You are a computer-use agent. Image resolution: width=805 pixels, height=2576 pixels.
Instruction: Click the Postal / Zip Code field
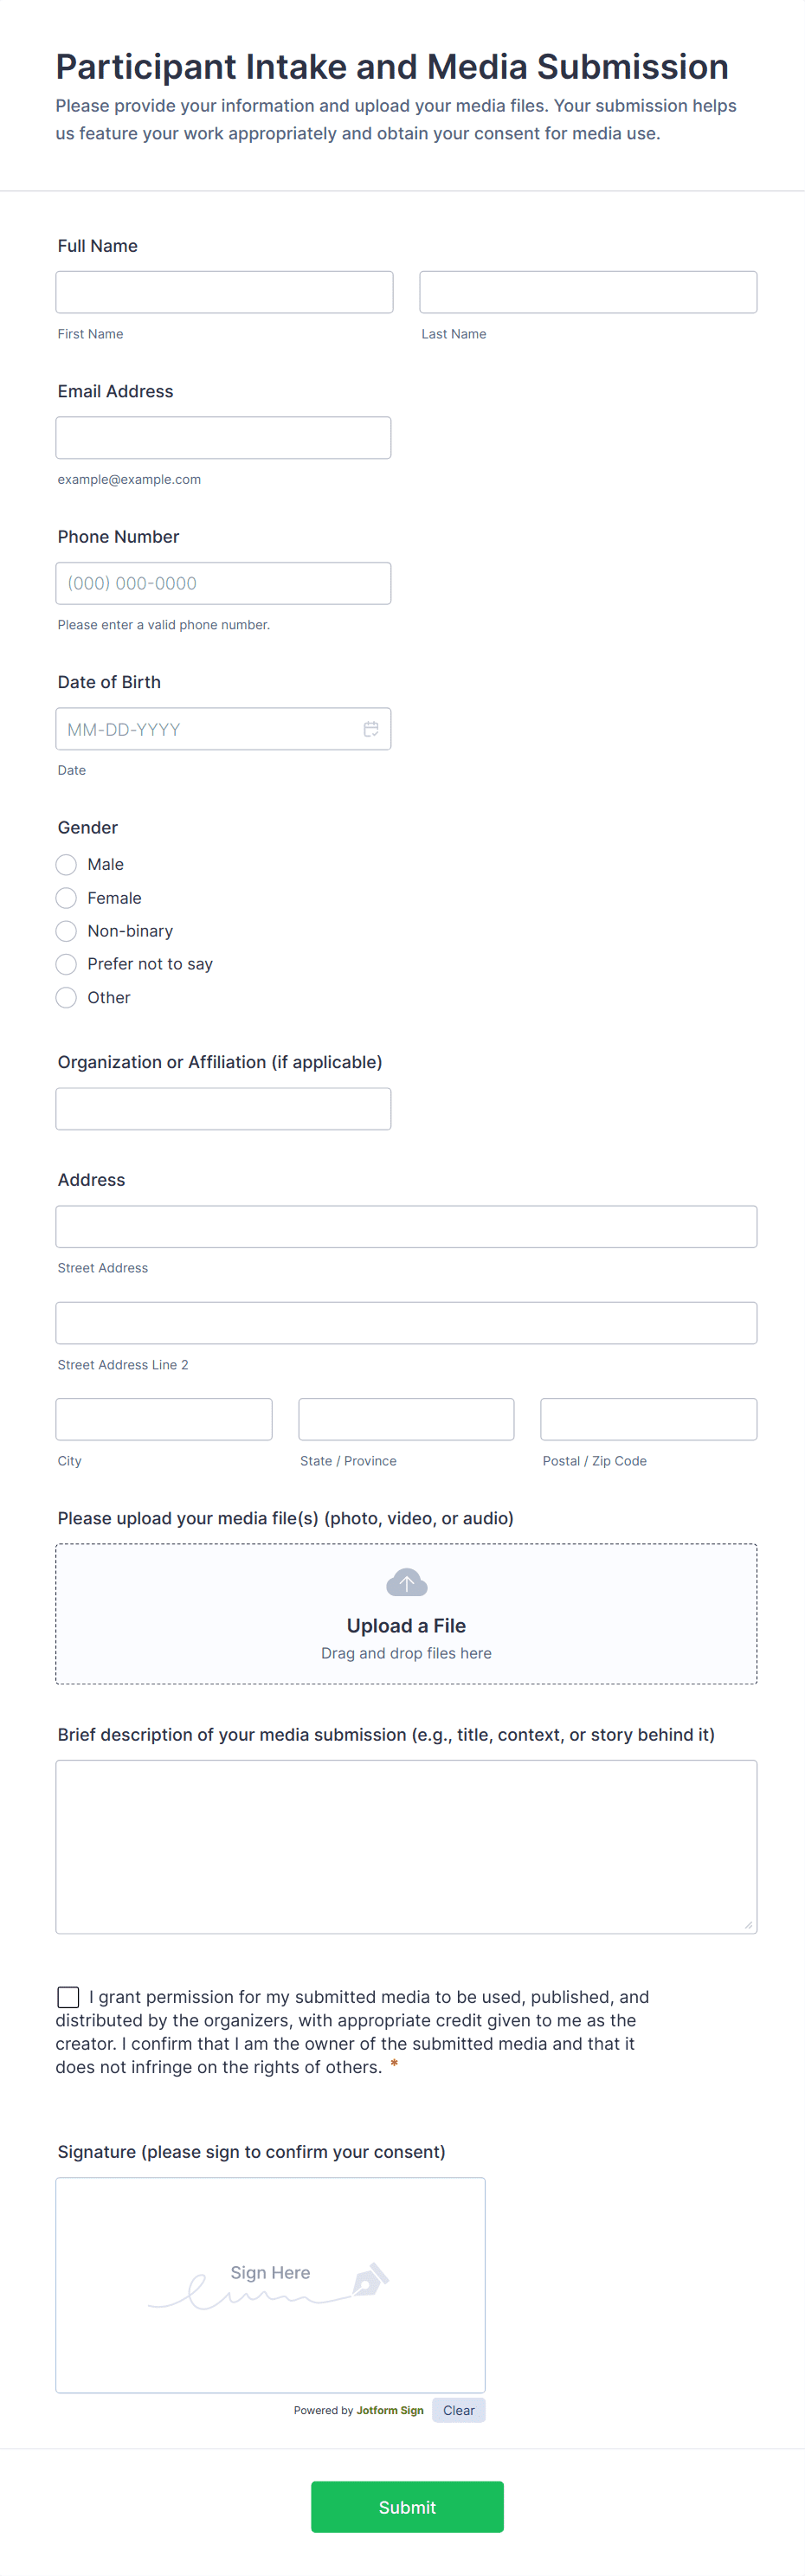point(648,1418)
